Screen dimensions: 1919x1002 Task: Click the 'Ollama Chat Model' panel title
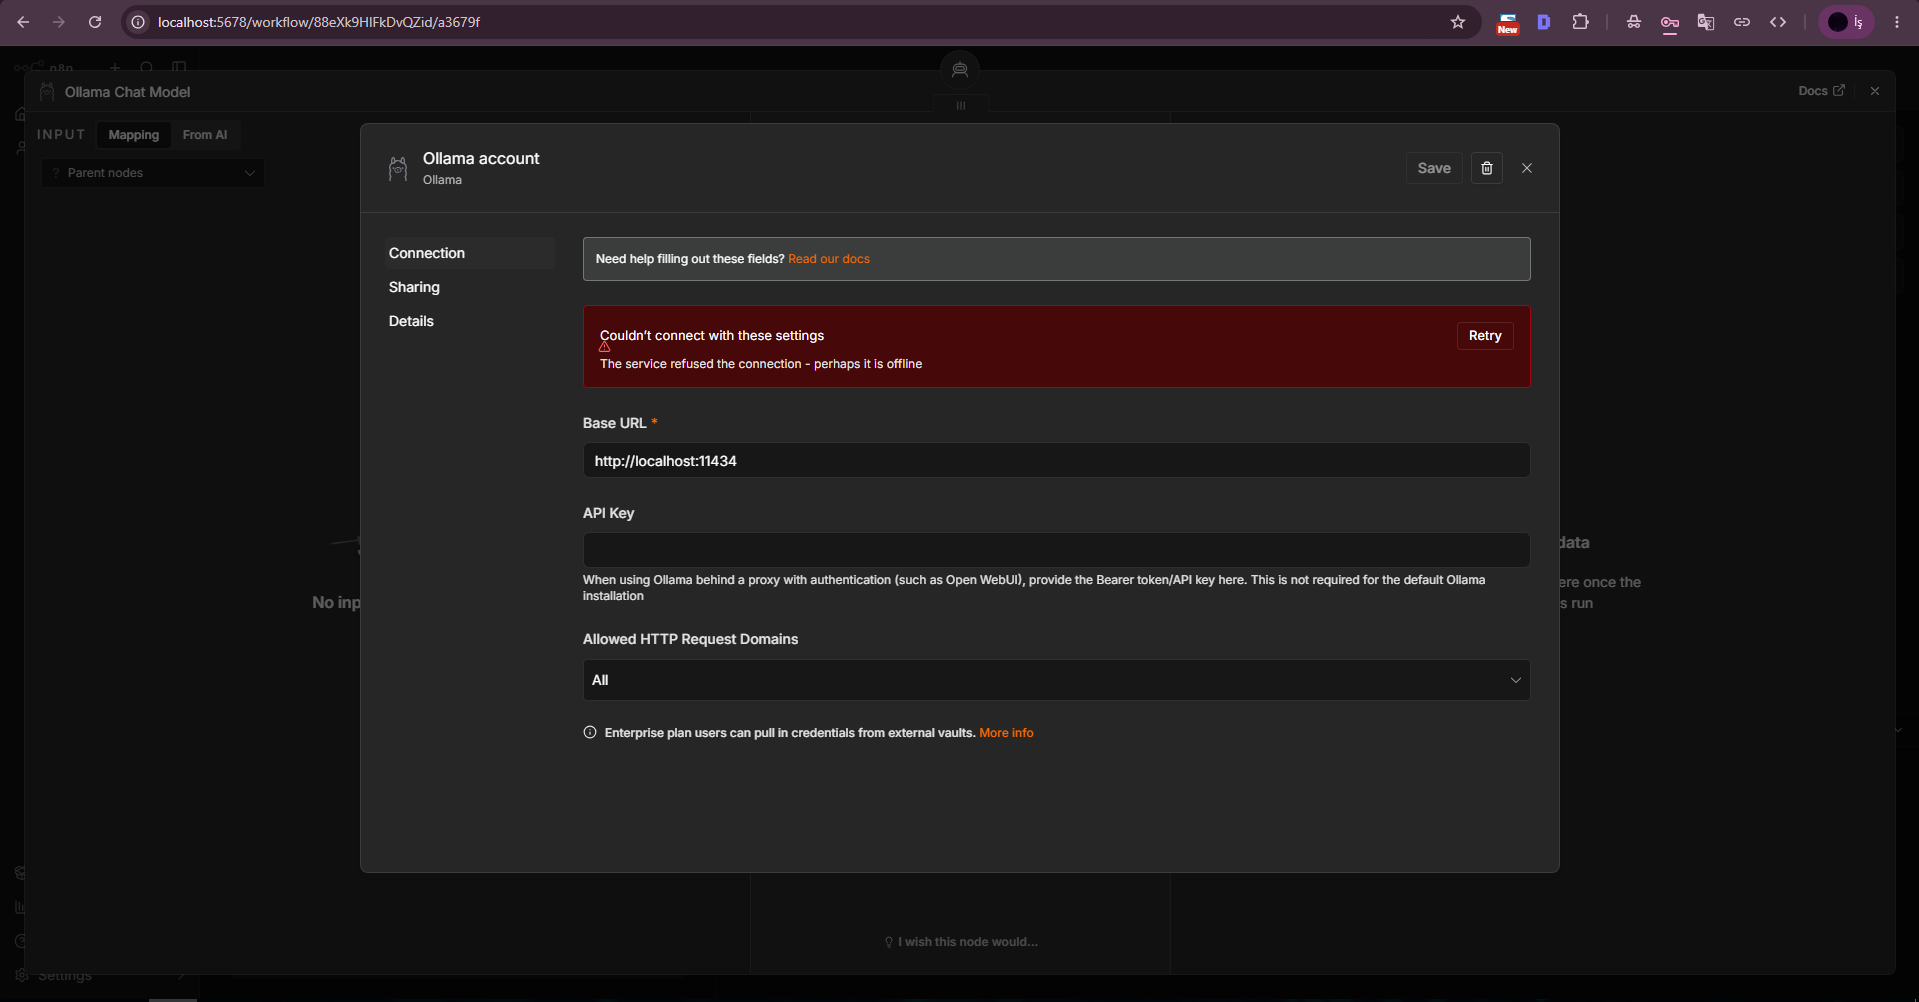[127, 92]
